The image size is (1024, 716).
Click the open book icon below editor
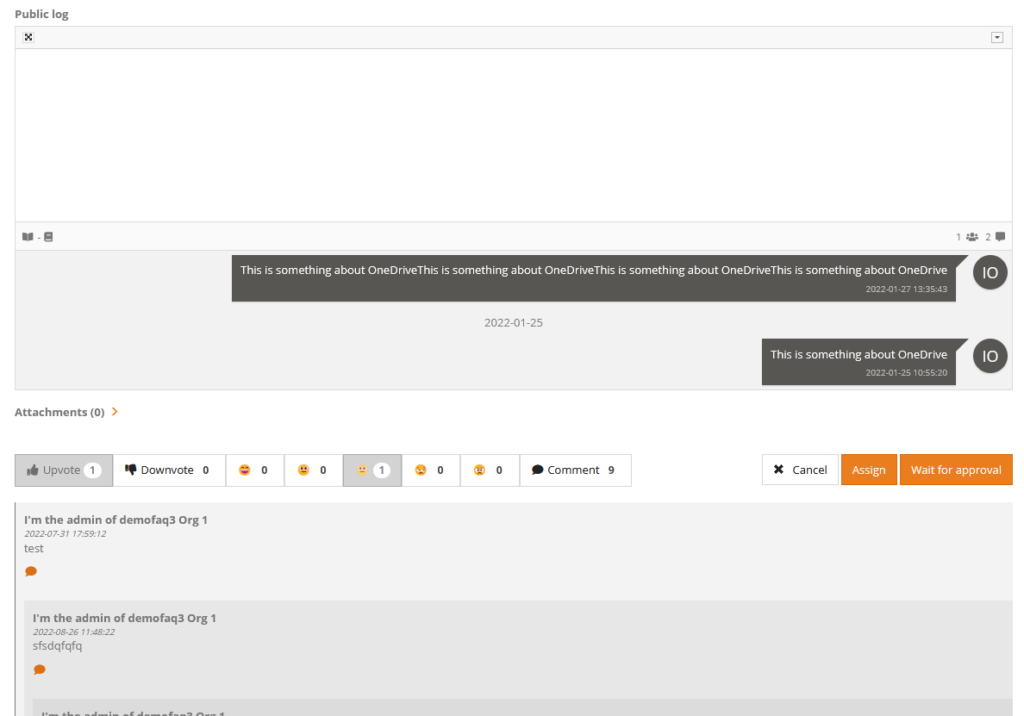pos(27,237)
